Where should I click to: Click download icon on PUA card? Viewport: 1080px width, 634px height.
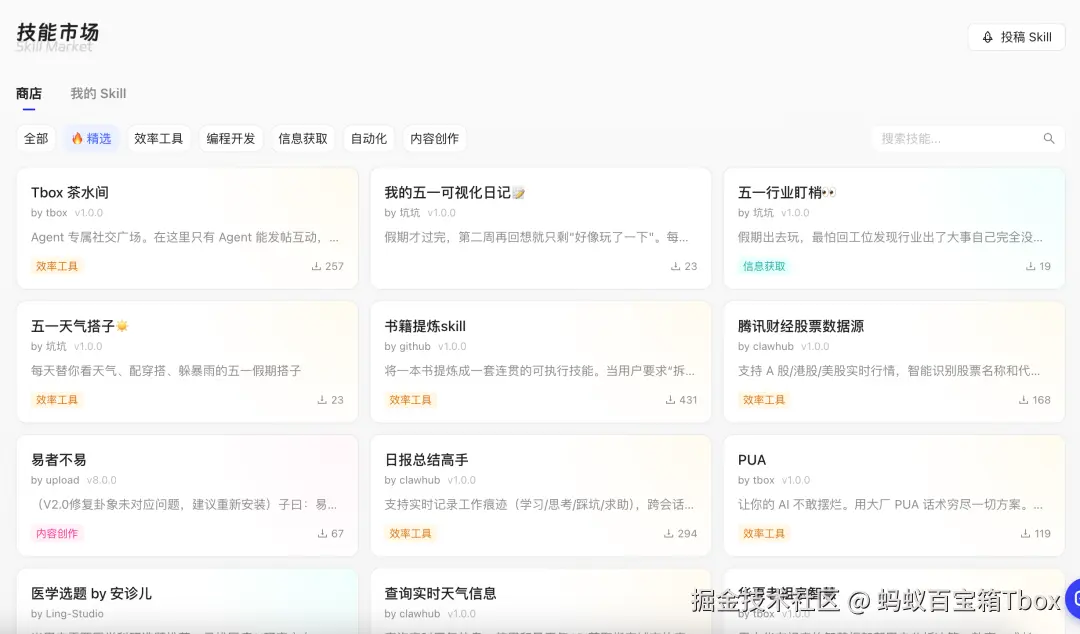tap(1026, 533)
